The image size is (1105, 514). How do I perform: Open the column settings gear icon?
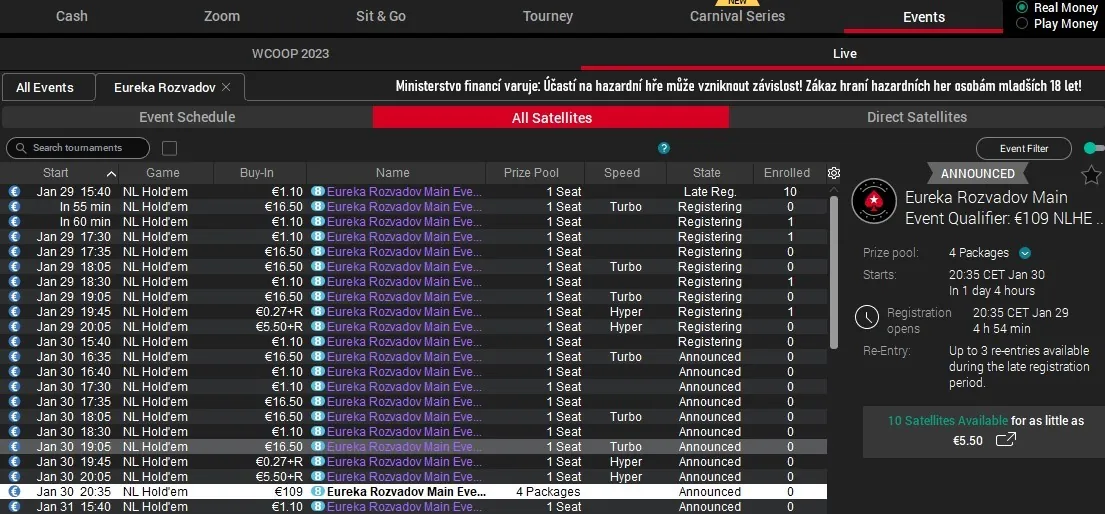(x=834, y=173)
